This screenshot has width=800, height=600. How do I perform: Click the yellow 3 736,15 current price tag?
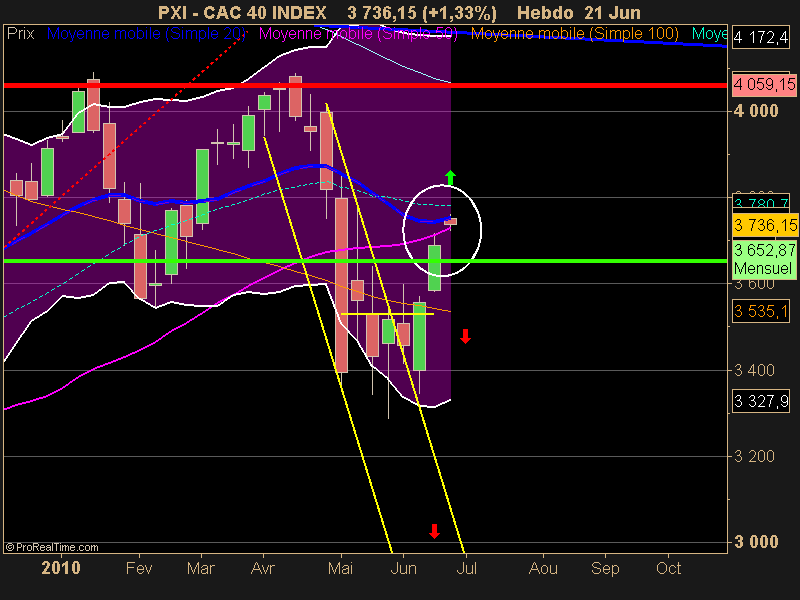coord(764,225)
